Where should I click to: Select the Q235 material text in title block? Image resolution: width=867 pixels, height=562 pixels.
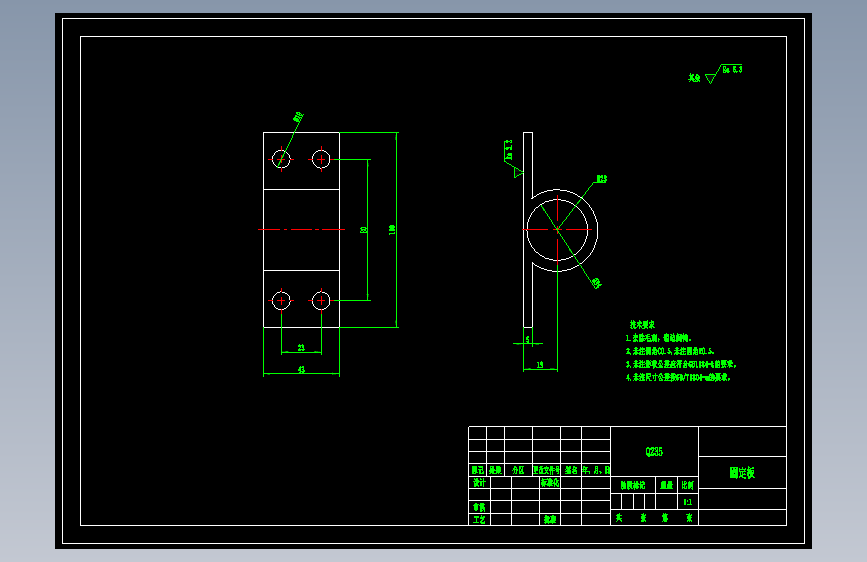[654, 451]
